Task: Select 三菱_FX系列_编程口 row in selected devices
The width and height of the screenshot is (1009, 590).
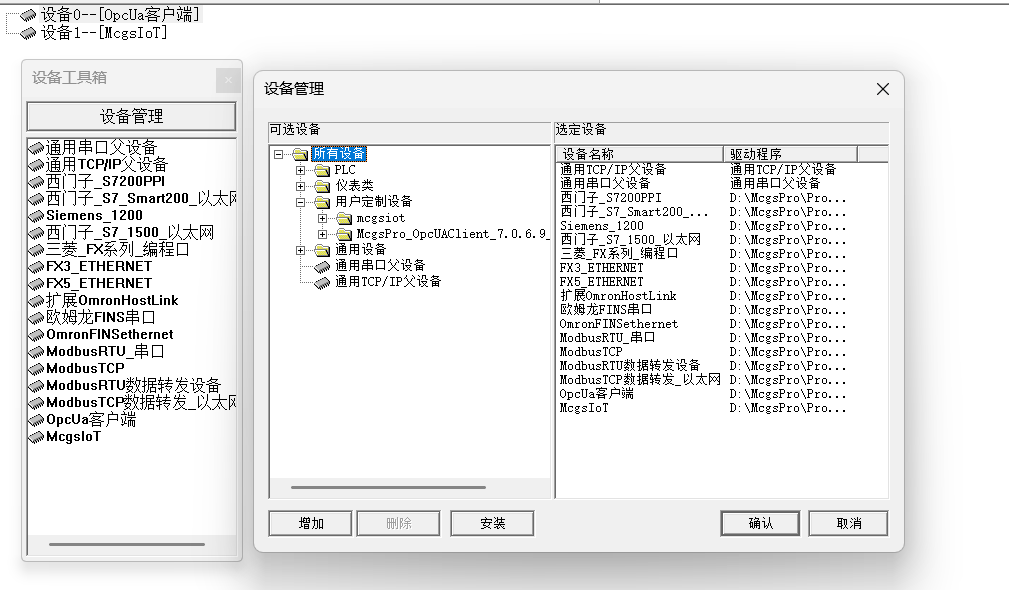Action: coord(722,254)
